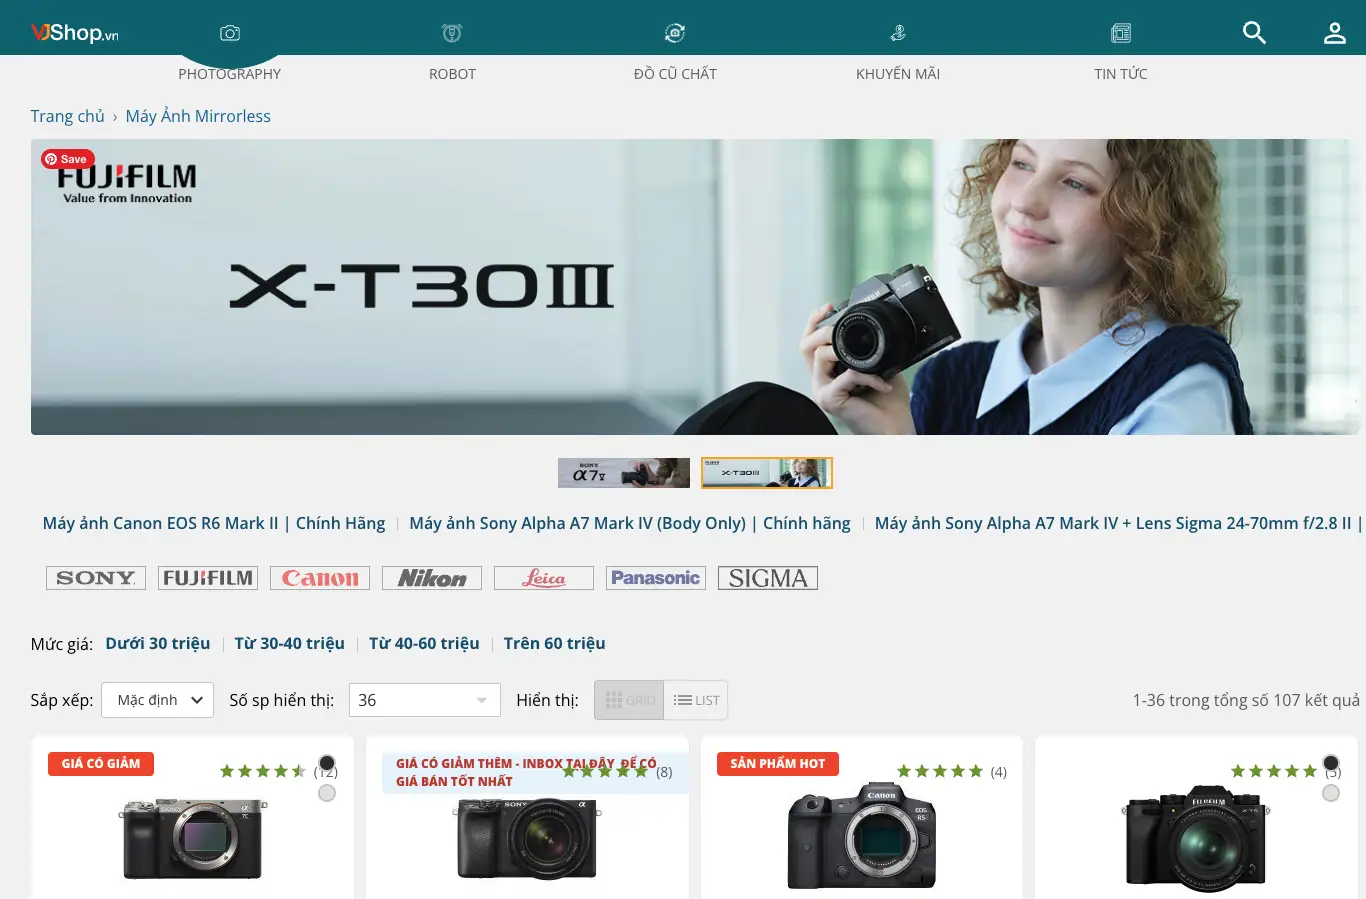Screen dimensions: 1366x899
Task: Filter by Panasonic brand logo
Action: tap(656, 578)
